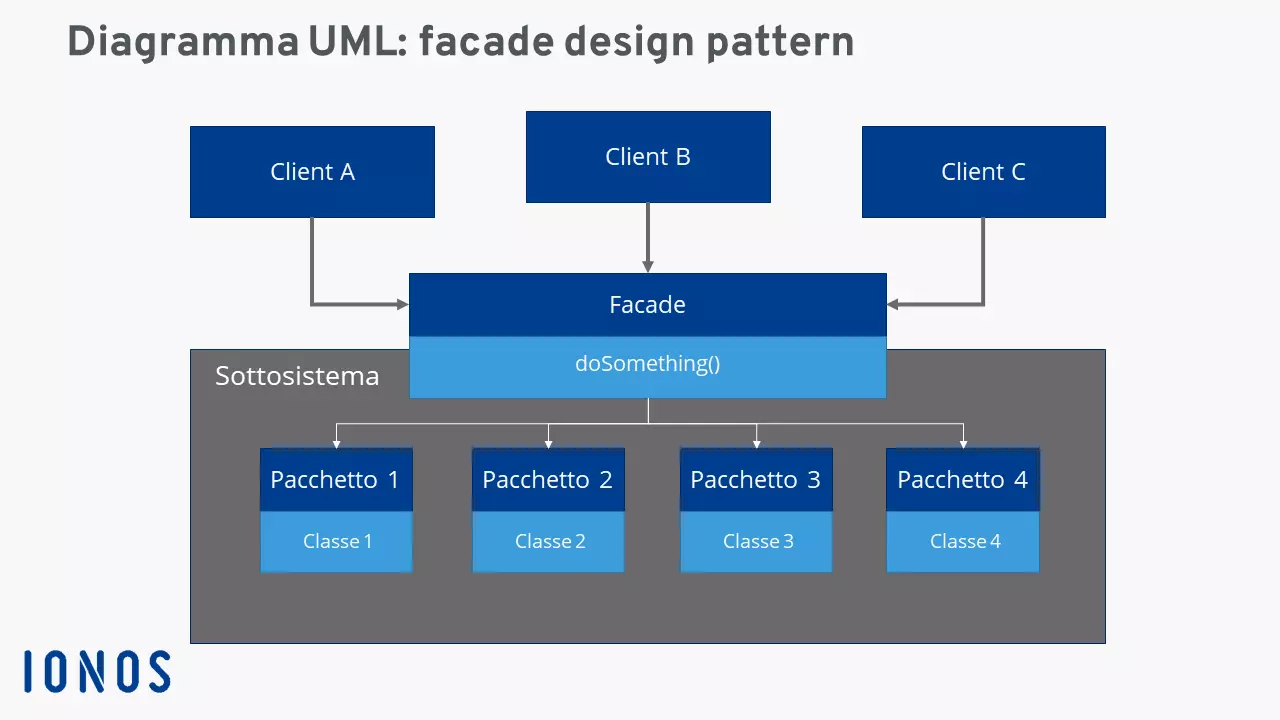
Task: Click the Client C box
Action: [984, 172]
